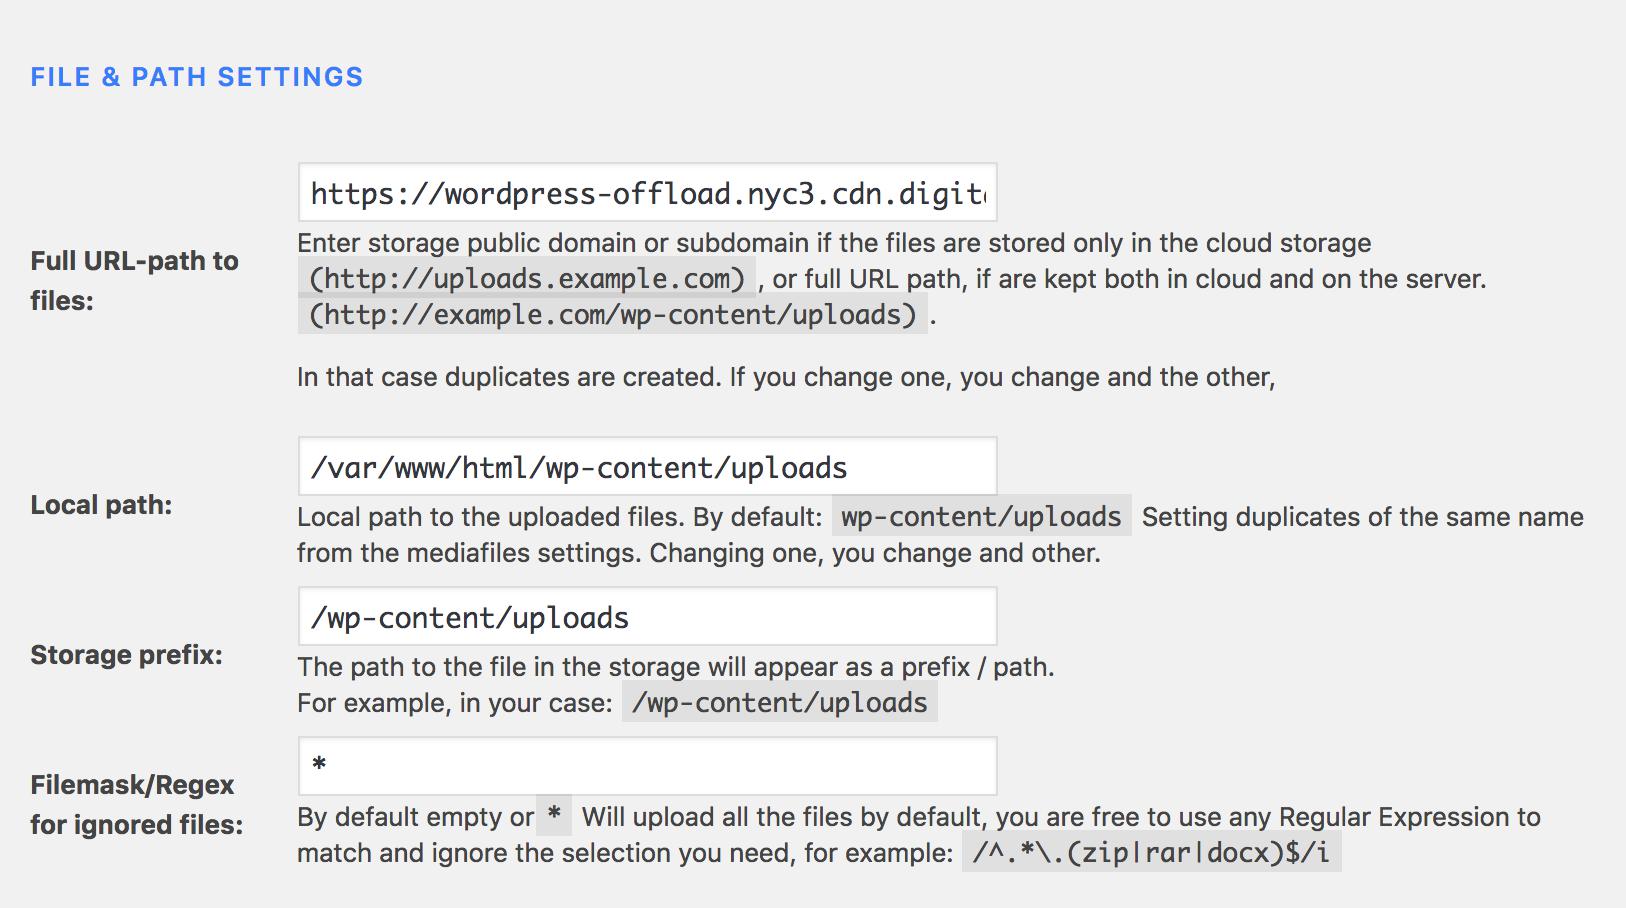Focus the Local path text box

[x=647, y=467]
